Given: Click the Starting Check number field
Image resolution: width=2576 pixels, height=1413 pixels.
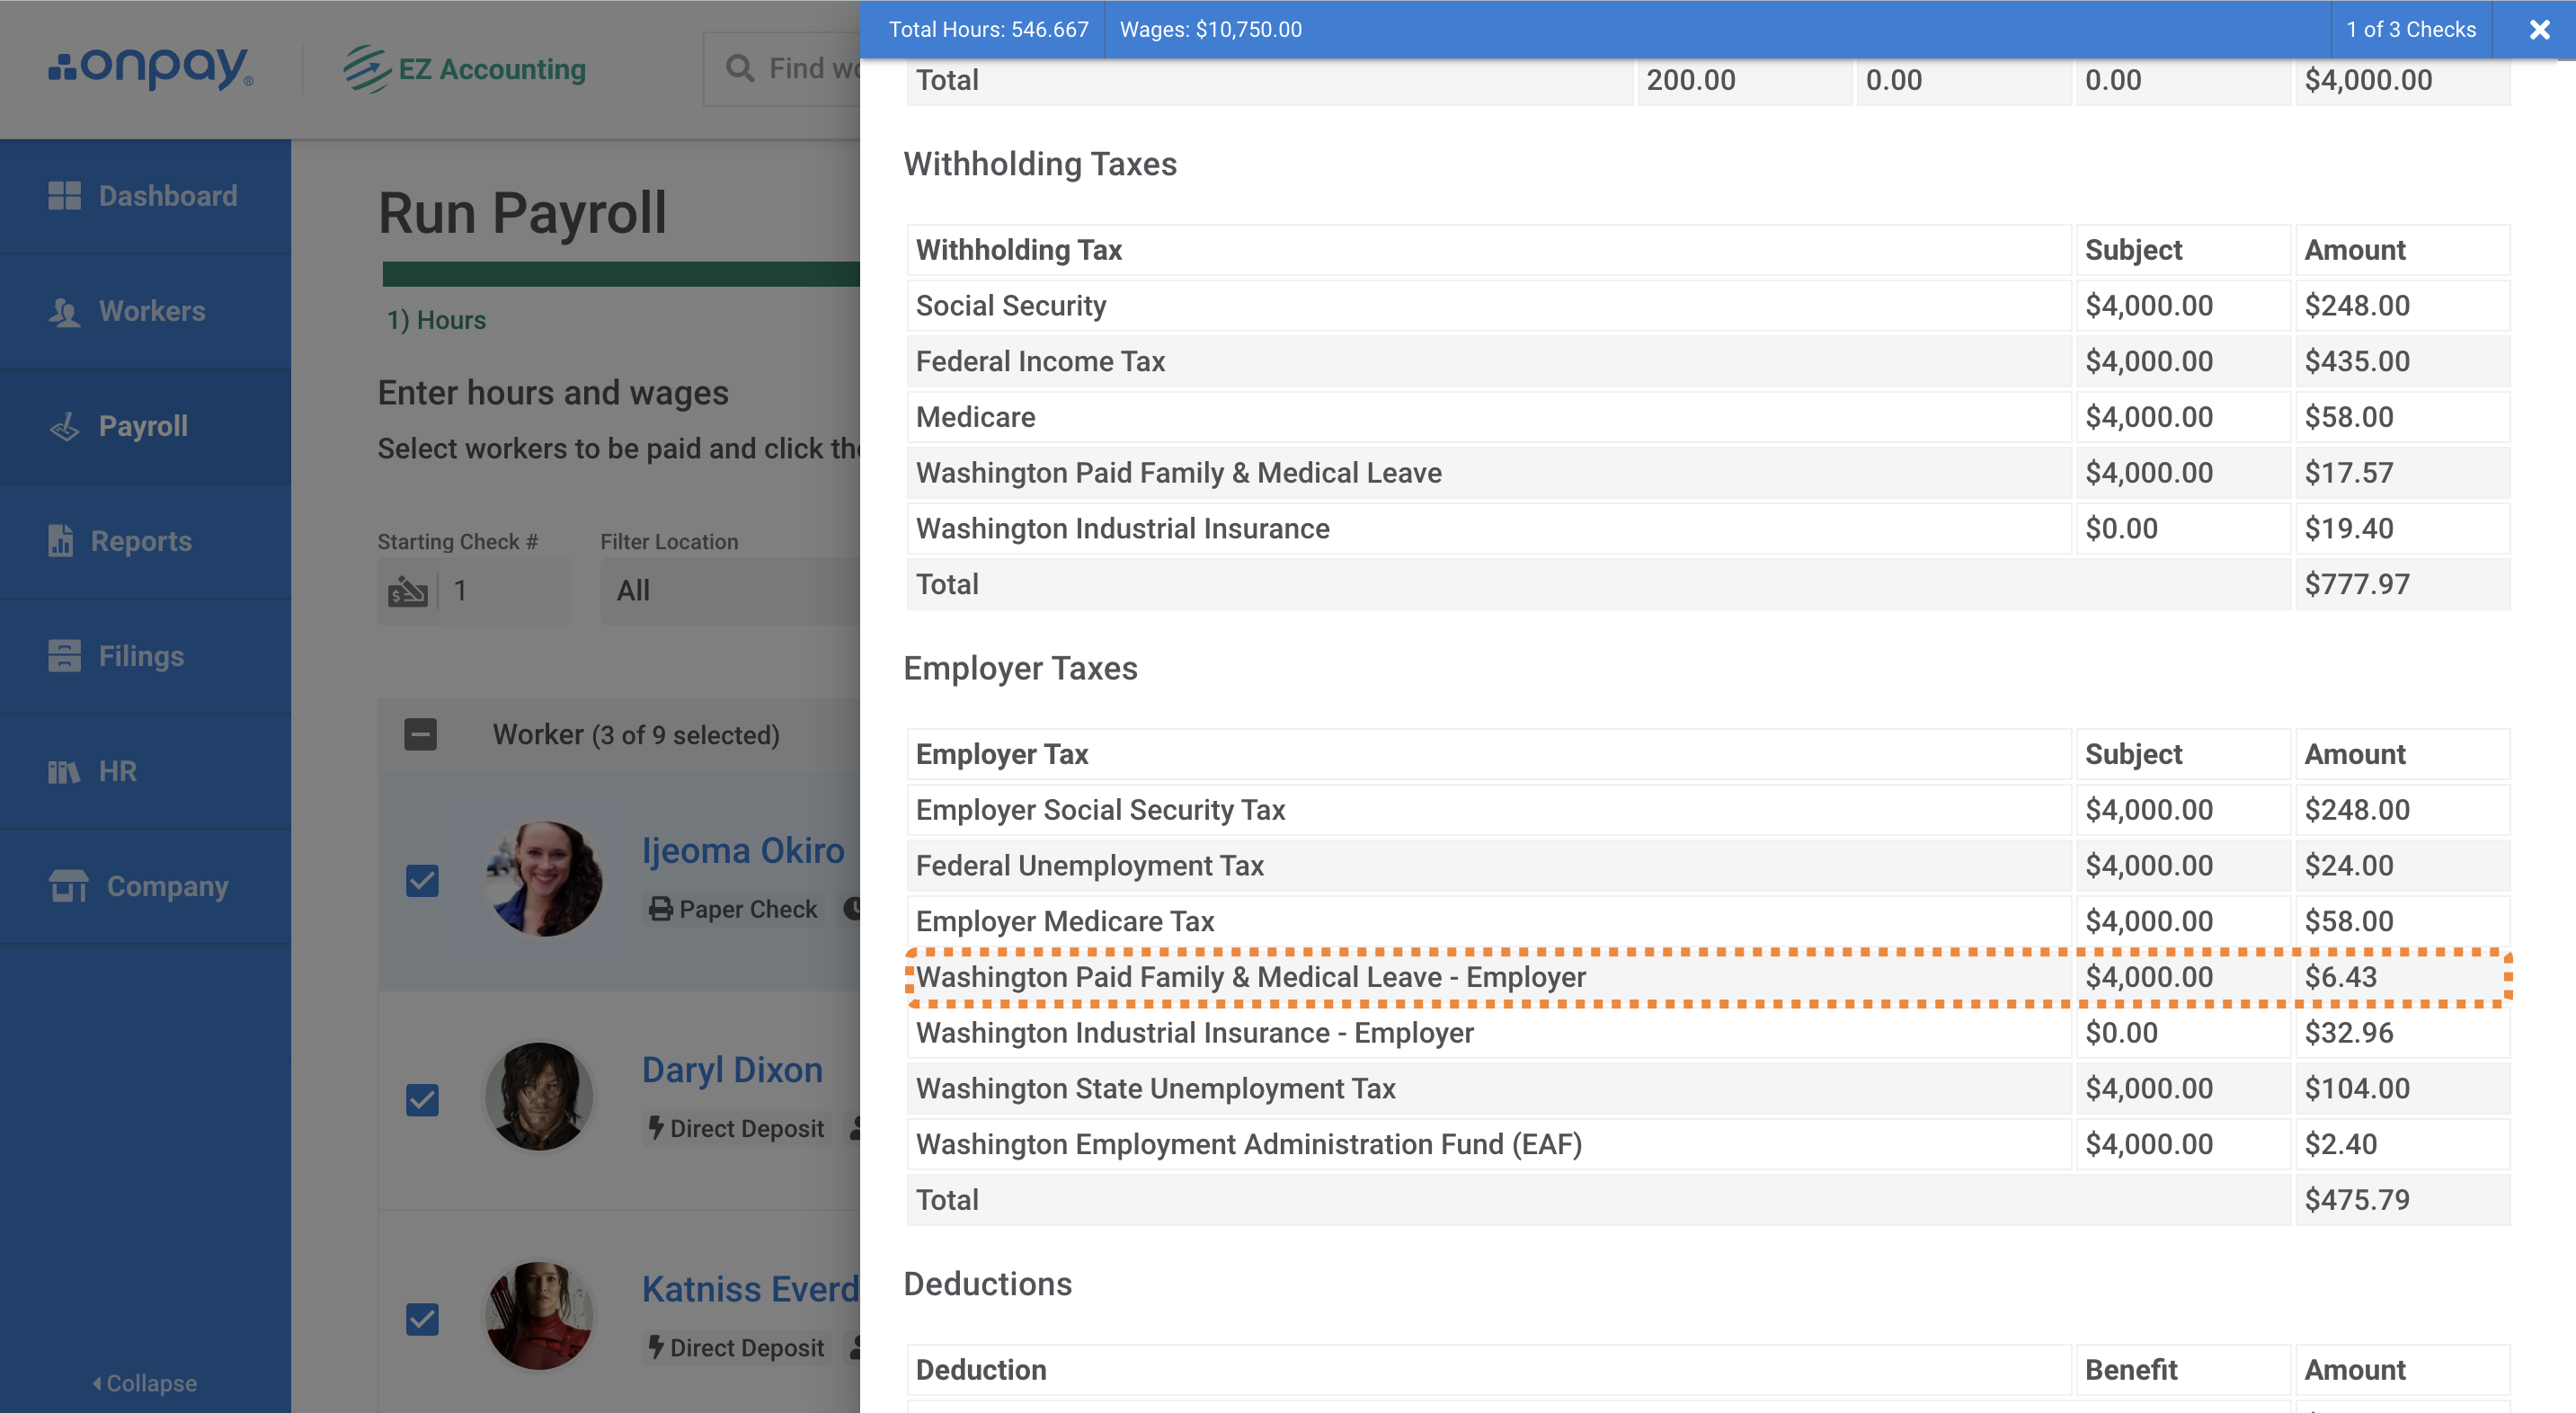Looking at the screenshot, I should pos(505,591).
